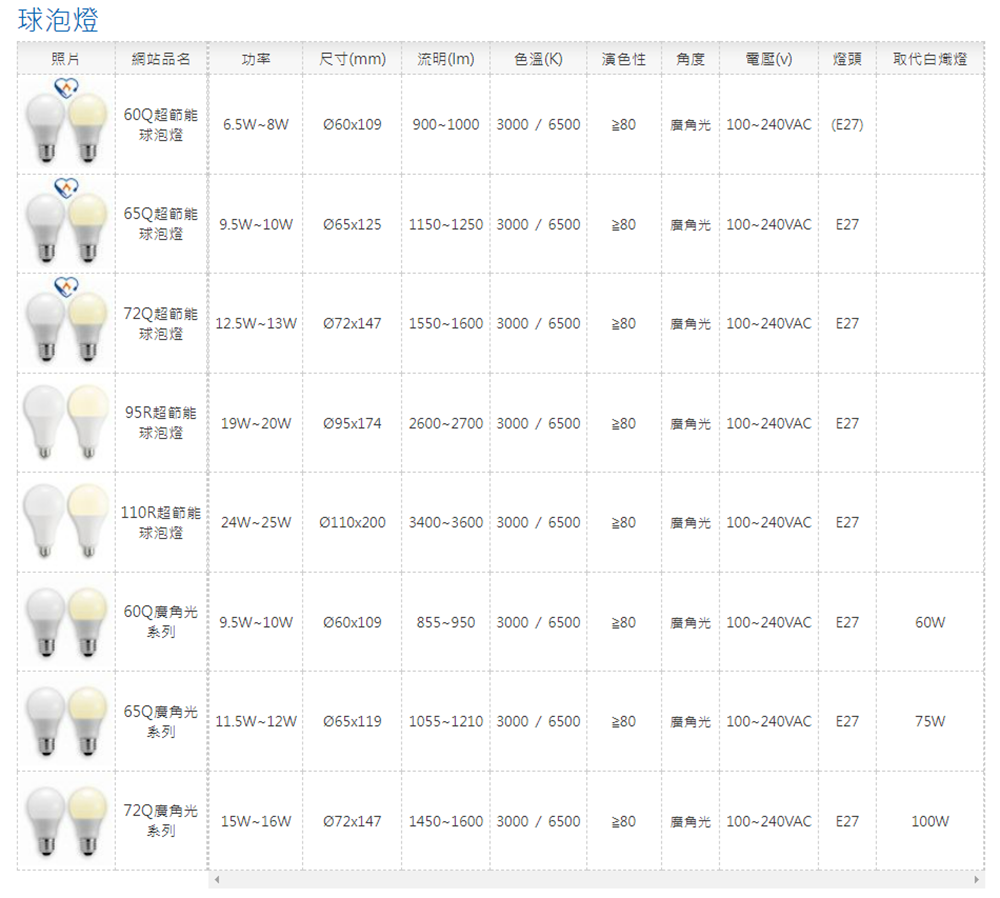
Task: Click the 流明(lm) column header
Action: tap(445, 60)
